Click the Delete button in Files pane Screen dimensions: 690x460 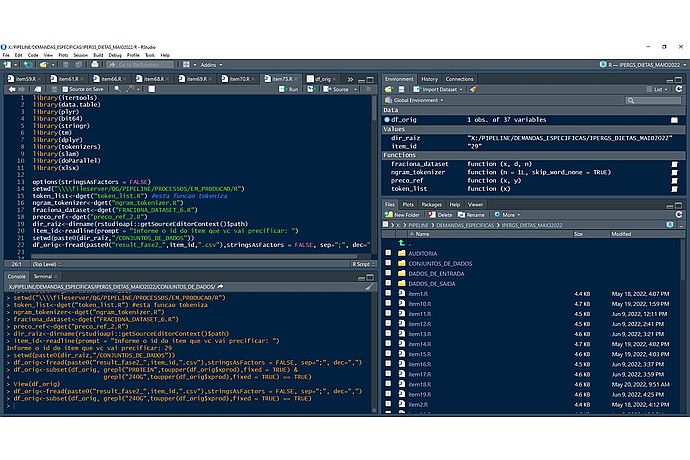(440, 215)
